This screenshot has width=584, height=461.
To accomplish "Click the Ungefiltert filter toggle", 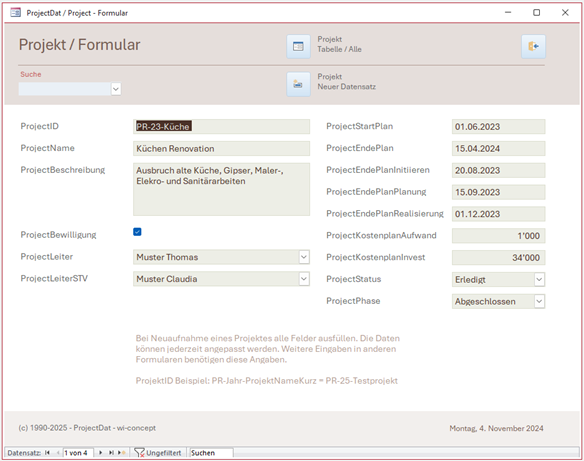I will pyautogui.click(x=158, y=453).
